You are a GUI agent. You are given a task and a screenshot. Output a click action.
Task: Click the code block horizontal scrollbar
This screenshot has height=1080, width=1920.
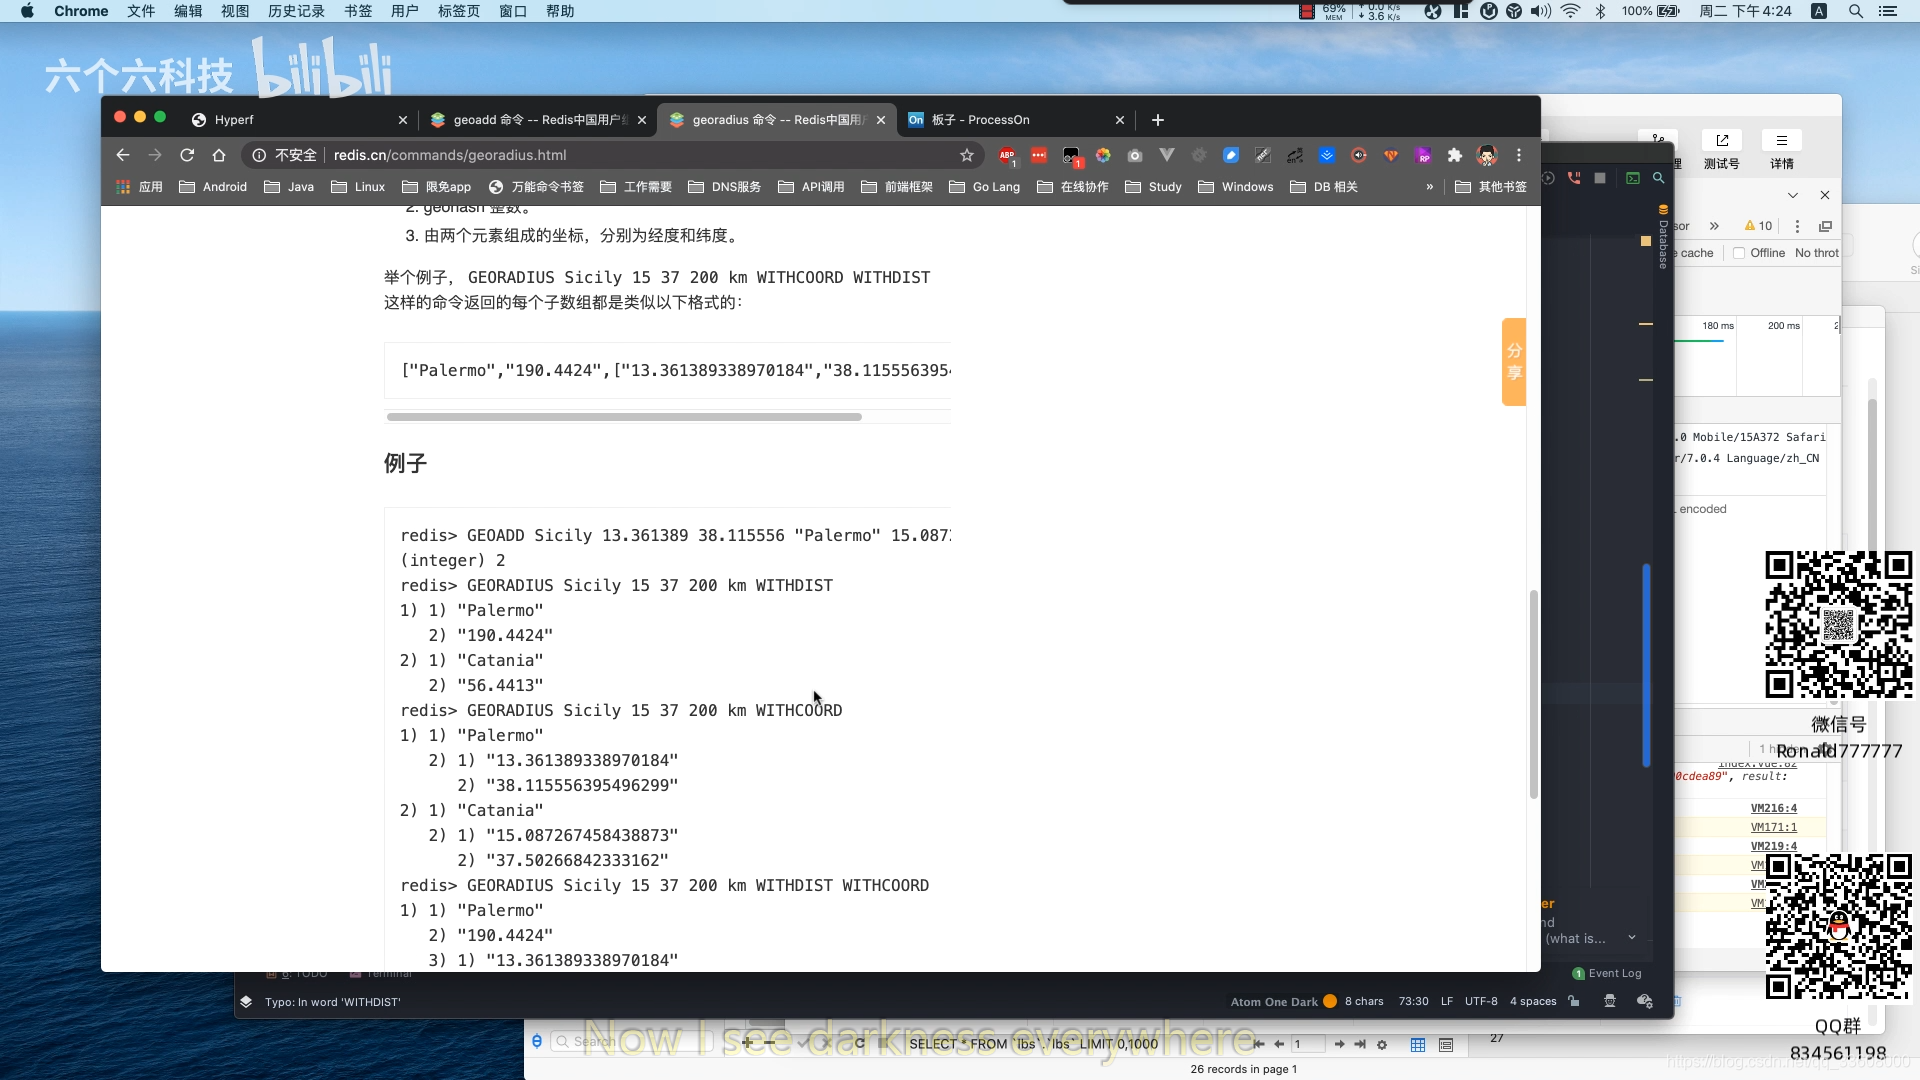[x=624, y=417]
